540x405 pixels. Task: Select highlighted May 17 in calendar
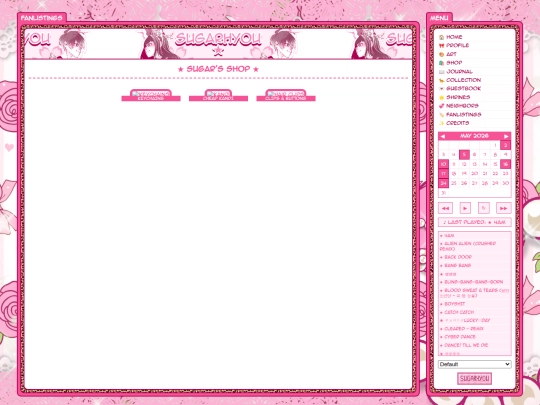click(443, 174)
